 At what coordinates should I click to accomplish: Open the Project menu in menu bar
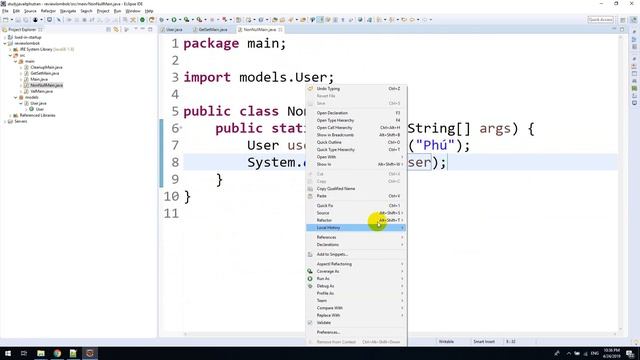point(103,11)
